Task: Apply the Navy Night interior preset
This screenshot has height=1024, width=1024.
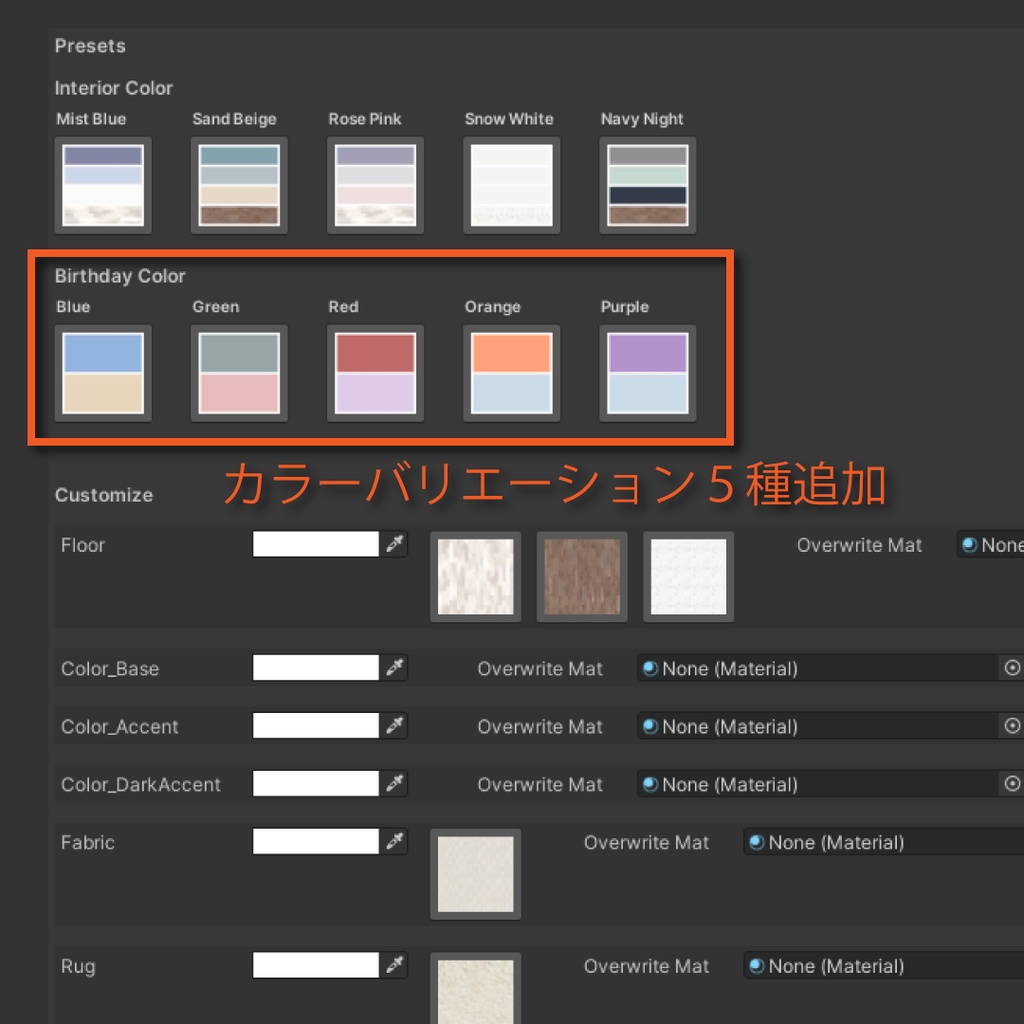Action: coord(647,185)
